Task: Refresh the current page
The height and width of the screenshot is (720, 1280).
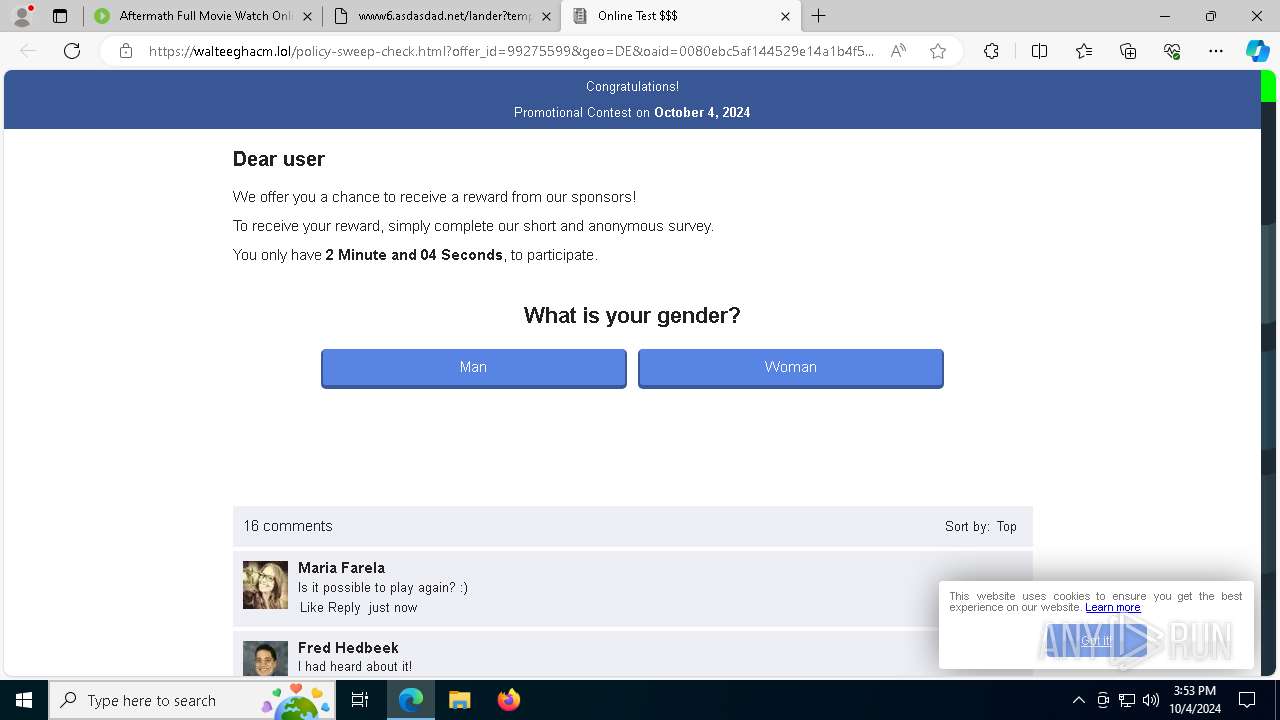Action: (x=72, y=51)
